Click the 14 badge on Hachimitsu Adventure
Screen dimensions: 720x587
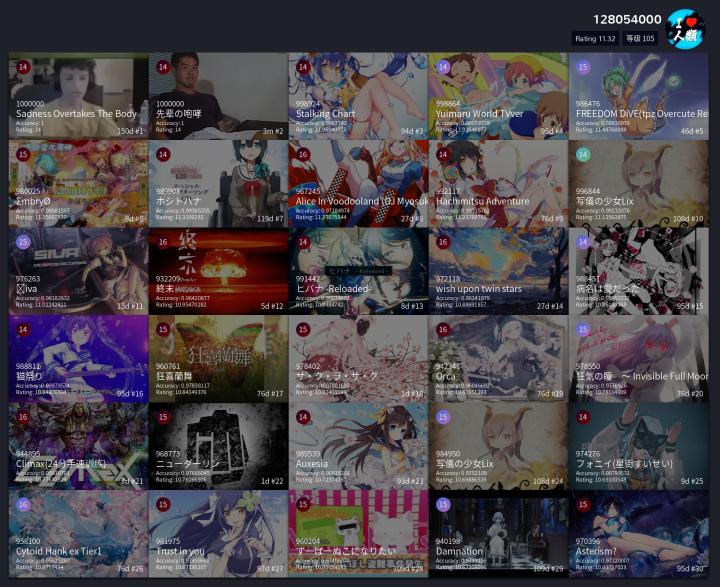point(443,154)
